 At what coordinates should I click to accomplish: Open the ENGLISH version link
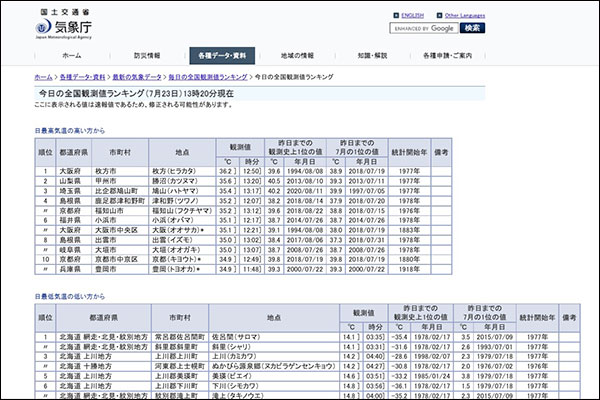pyautogui.click(x=414, y=16)
